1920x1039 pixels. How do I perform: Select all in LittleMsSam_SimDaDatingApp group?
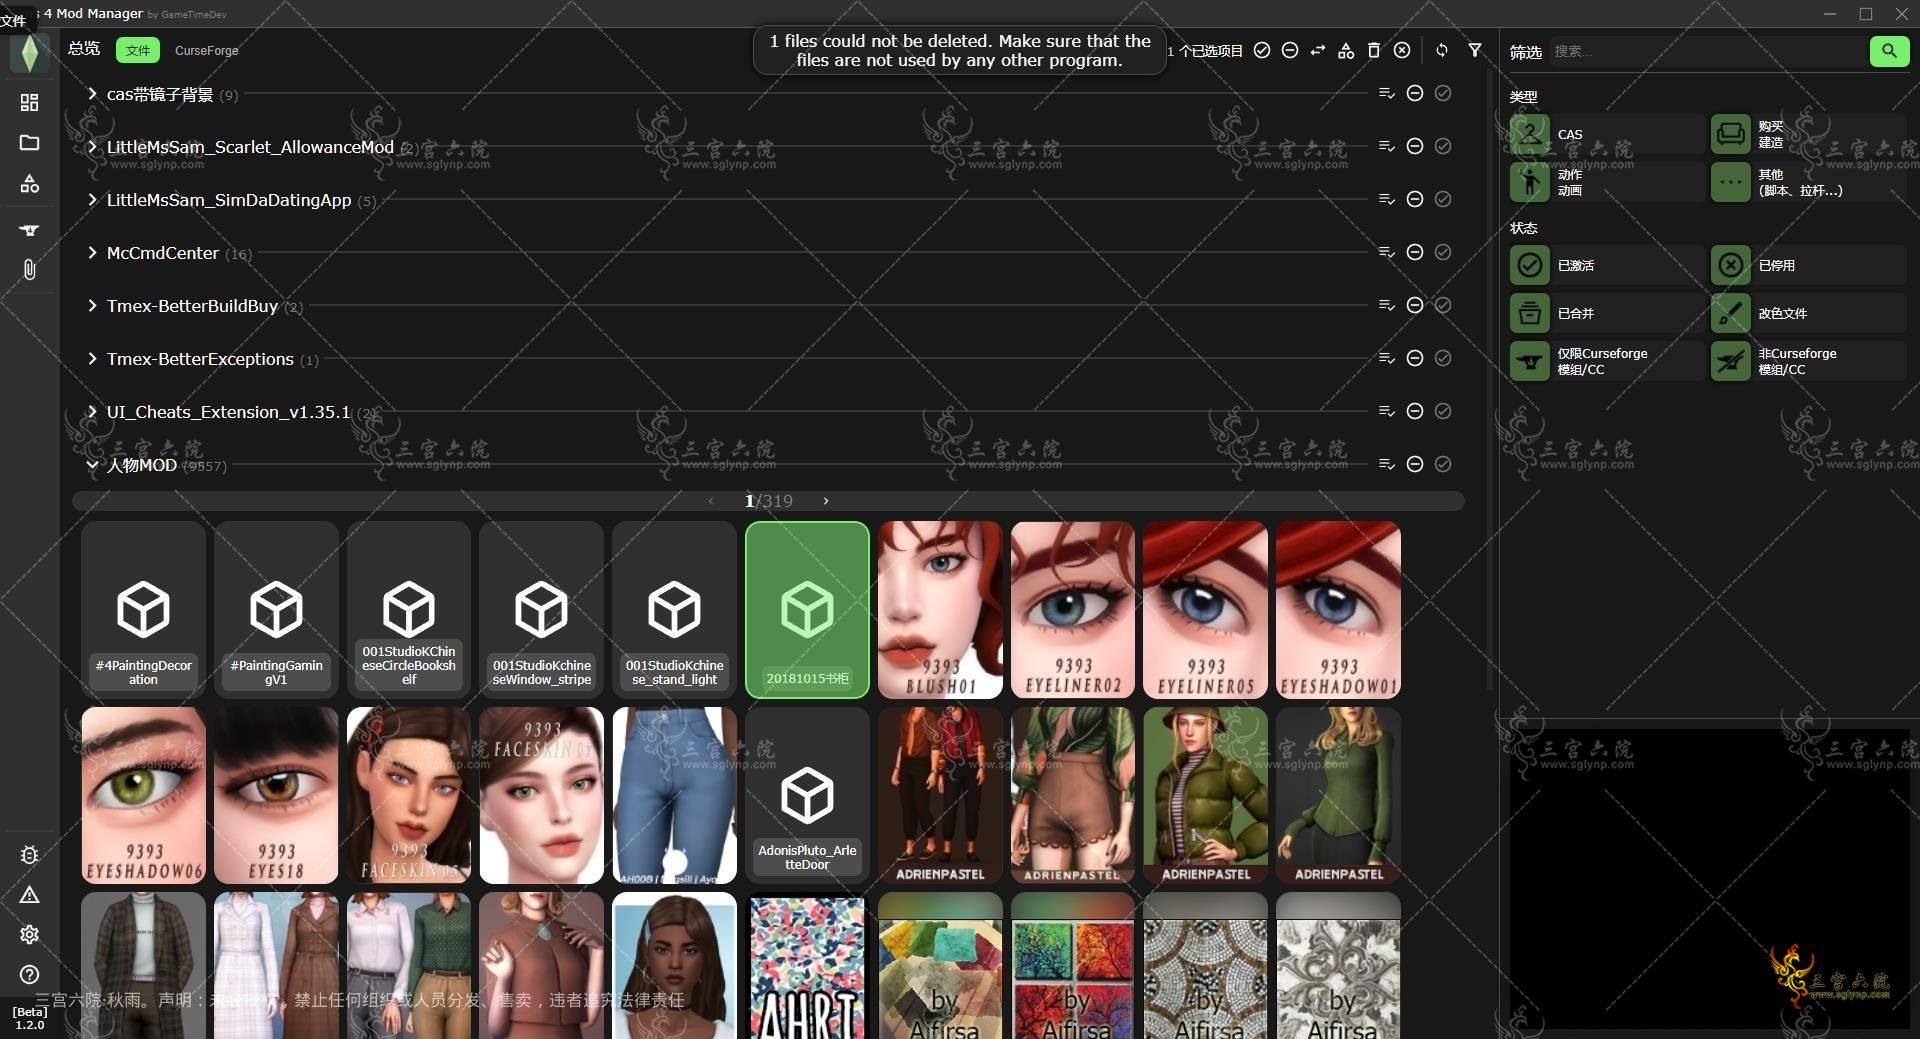tap(1386, 199)
